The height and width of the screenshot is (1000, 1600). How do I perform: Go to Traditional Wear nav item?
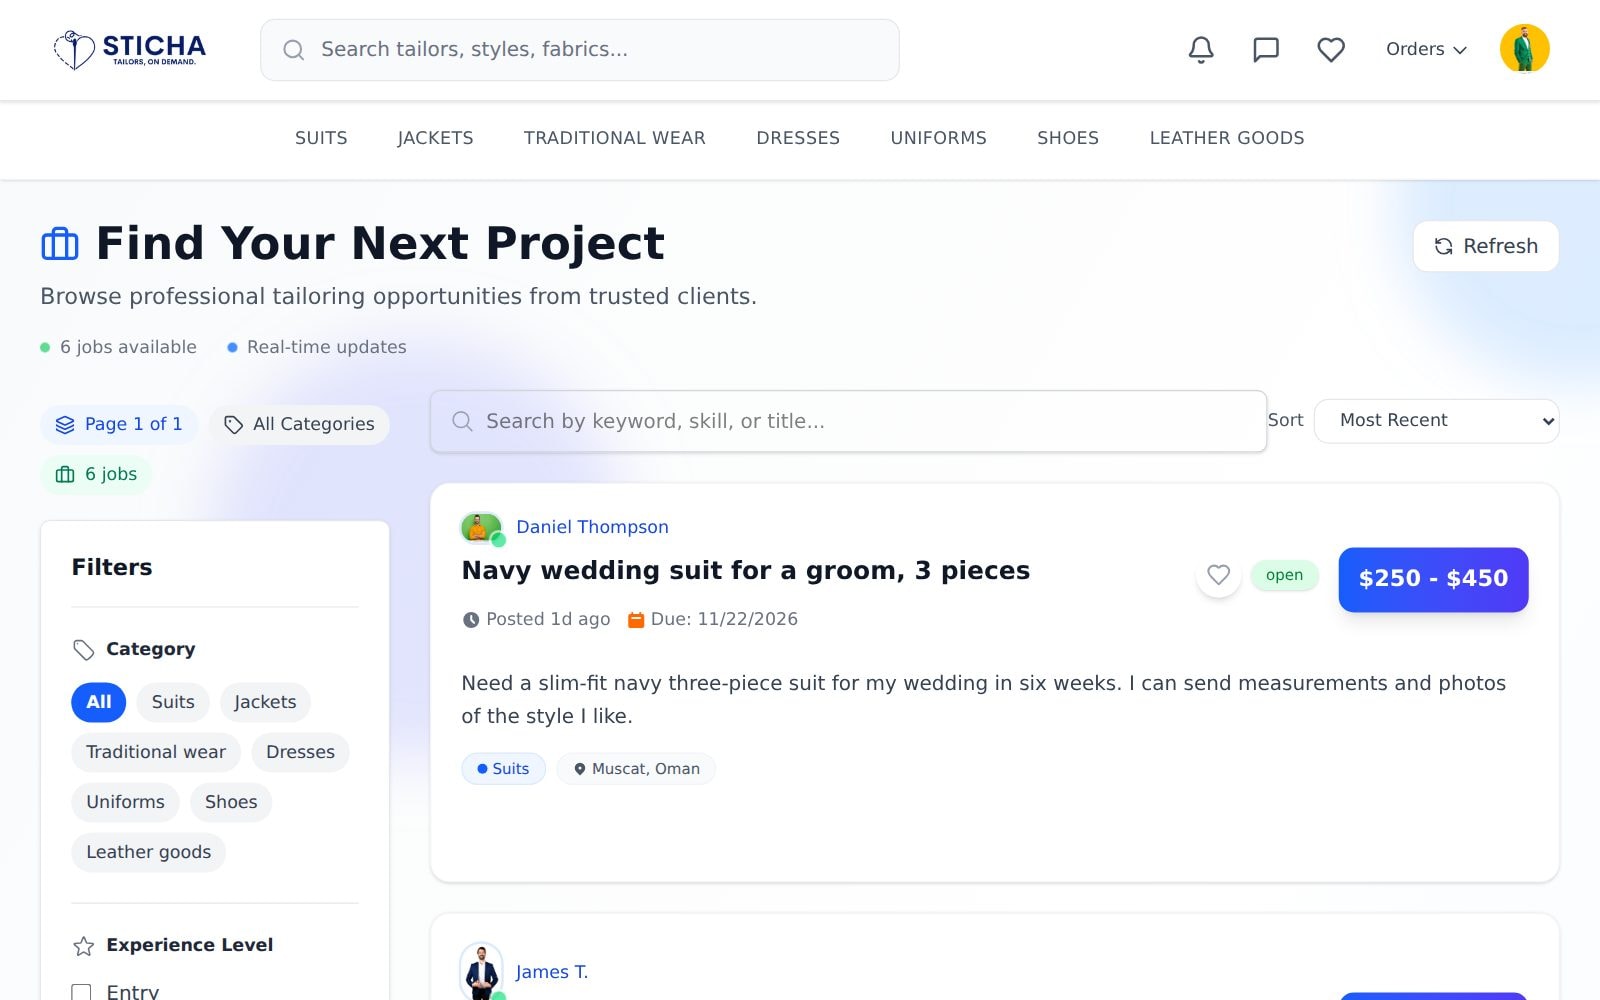coord(615,138)
